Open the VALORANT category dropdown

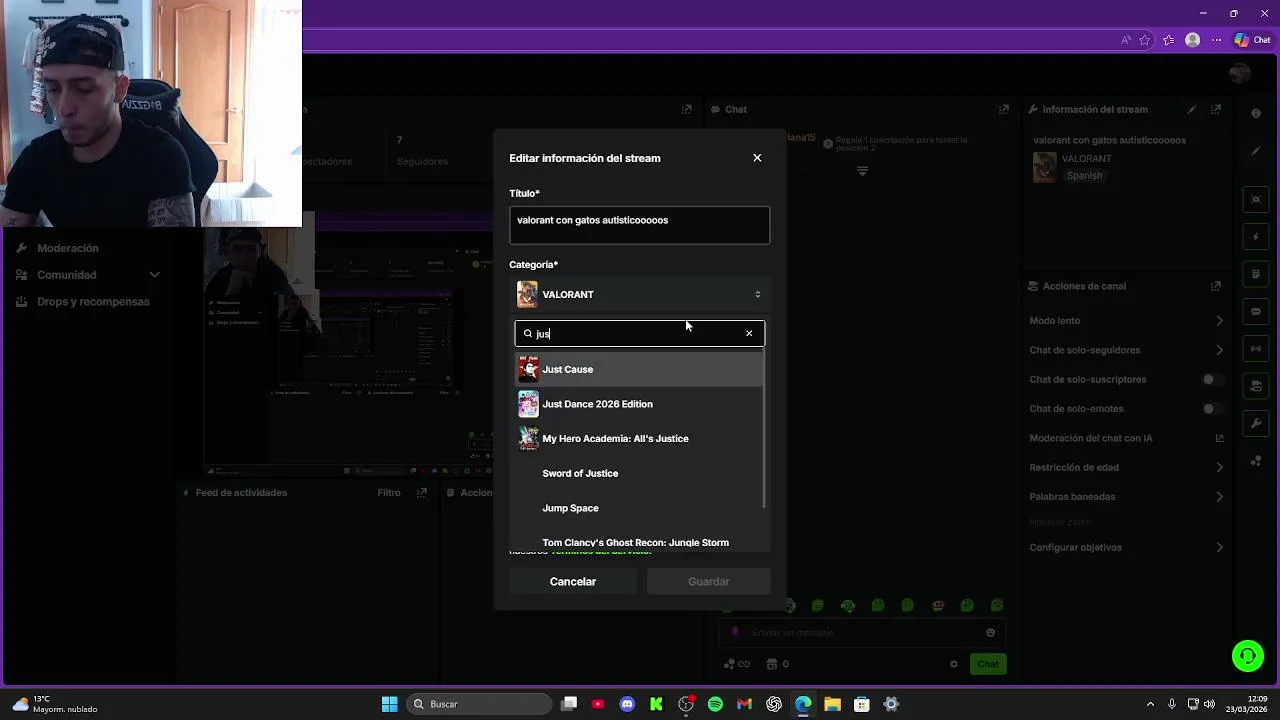click(639, 294)
